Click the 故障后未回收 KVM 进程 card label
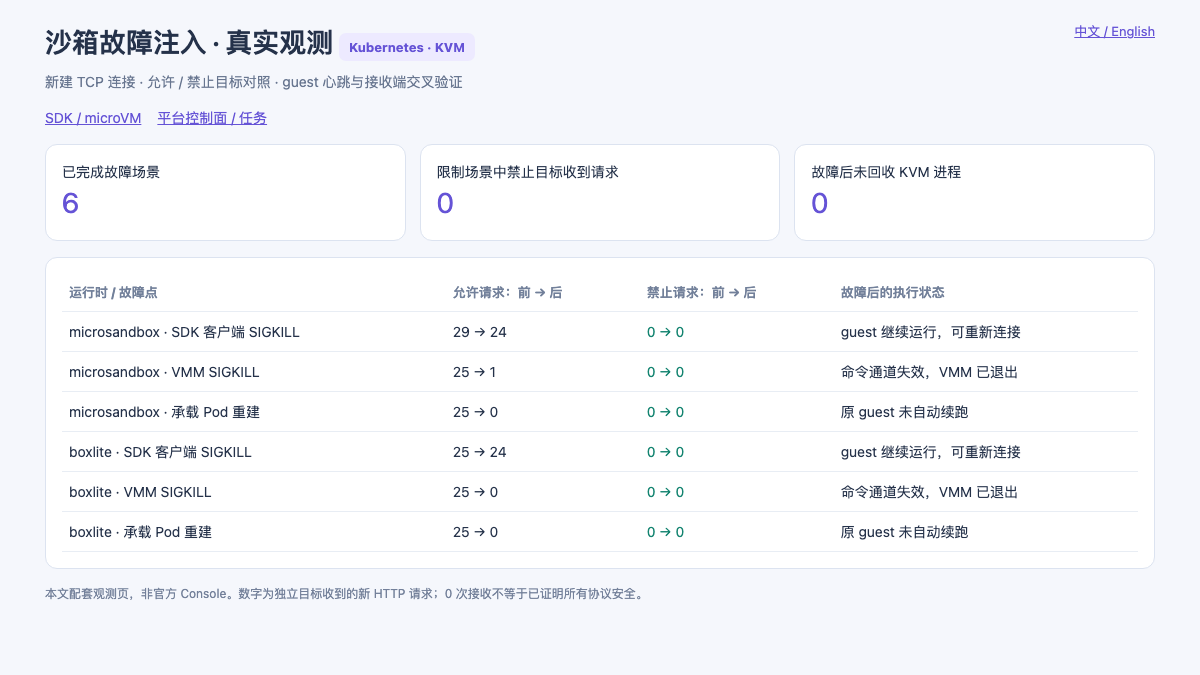This screenshot has height=675, width=1200. (886, 172)
